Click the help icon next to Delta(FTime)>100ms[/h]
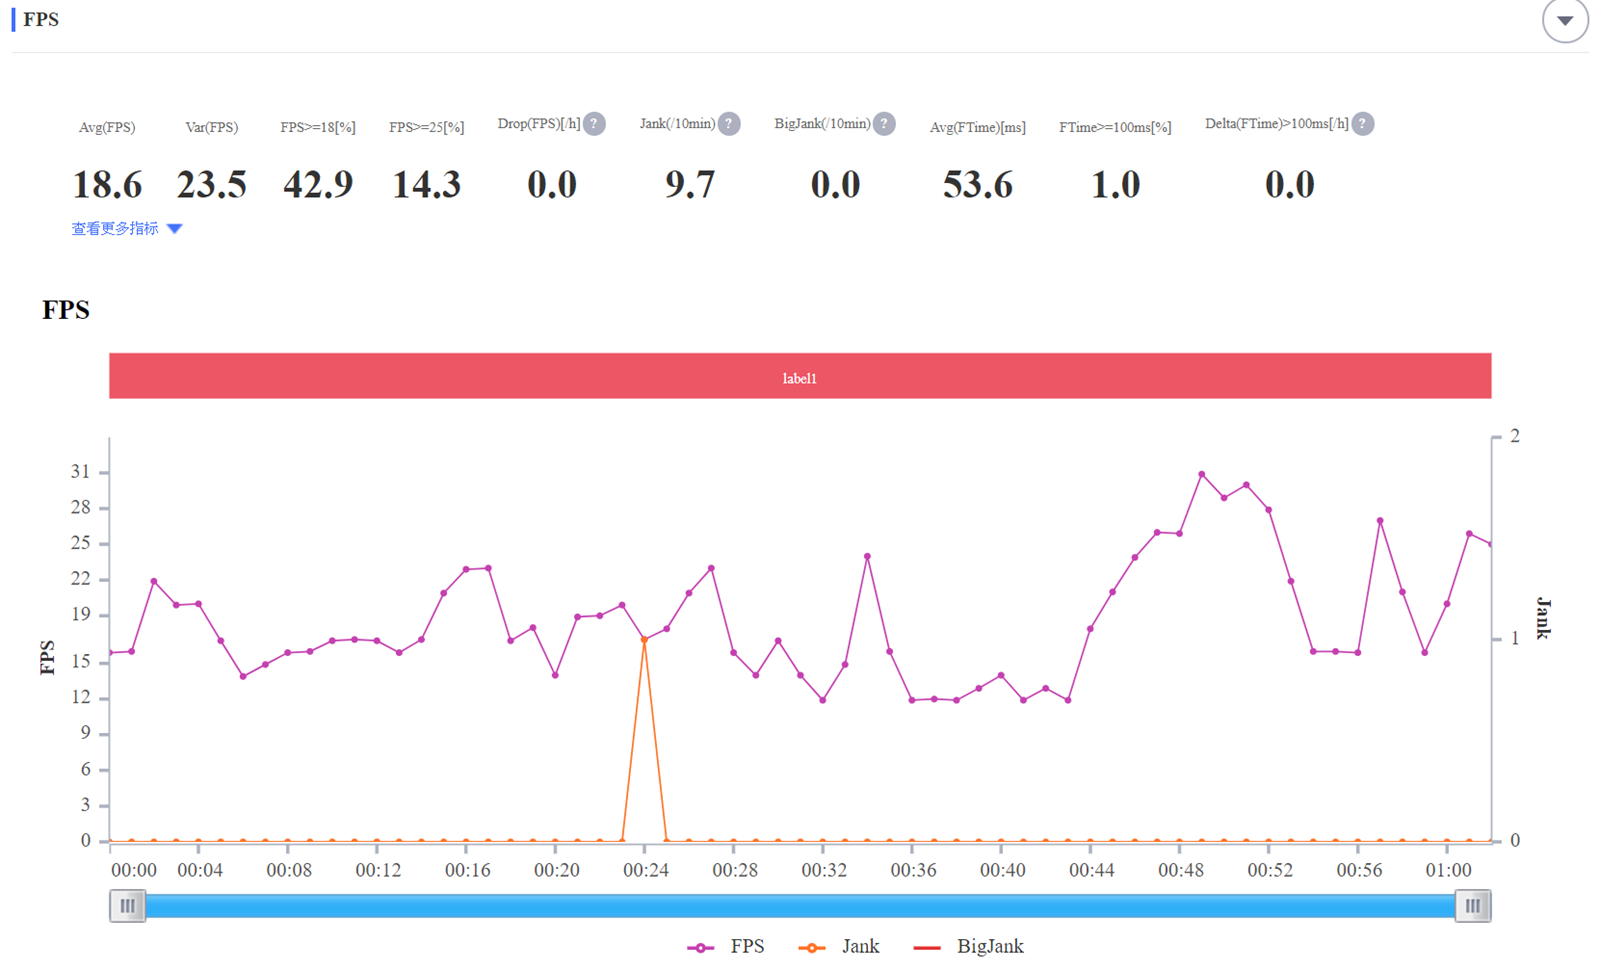This screenshot has width=1600, height=970. [x=1362, y=124]
